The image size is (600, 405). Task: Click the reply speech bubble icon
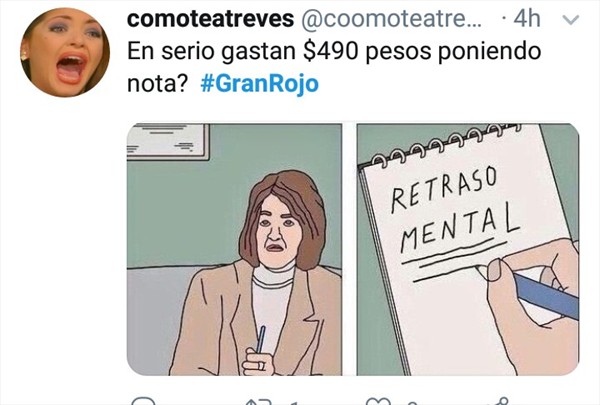click(x=143, y=401)
